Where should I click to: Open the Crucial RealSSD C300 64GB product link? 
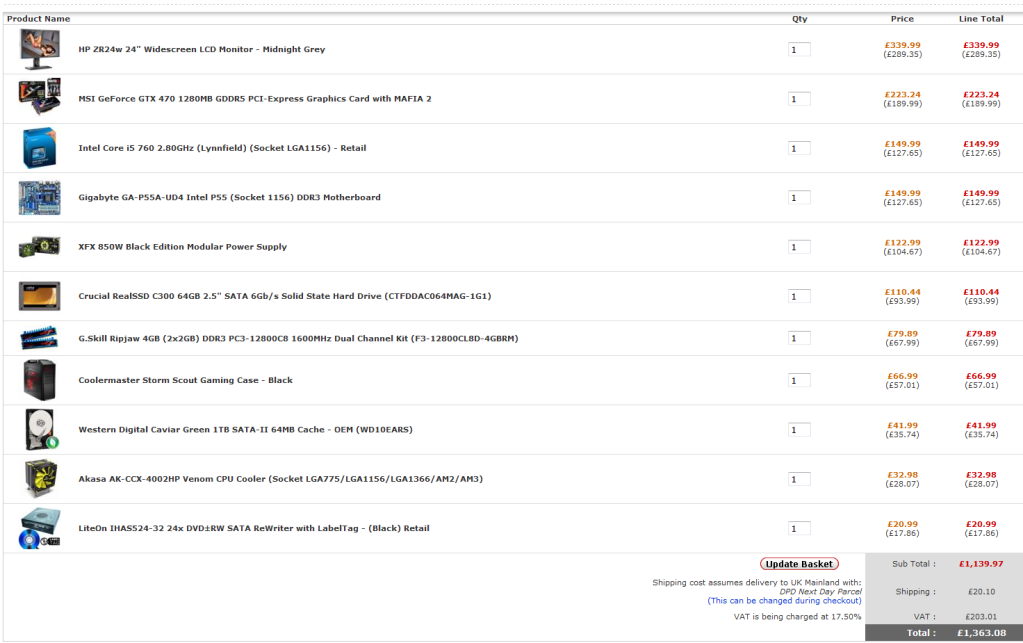point(284,296)
